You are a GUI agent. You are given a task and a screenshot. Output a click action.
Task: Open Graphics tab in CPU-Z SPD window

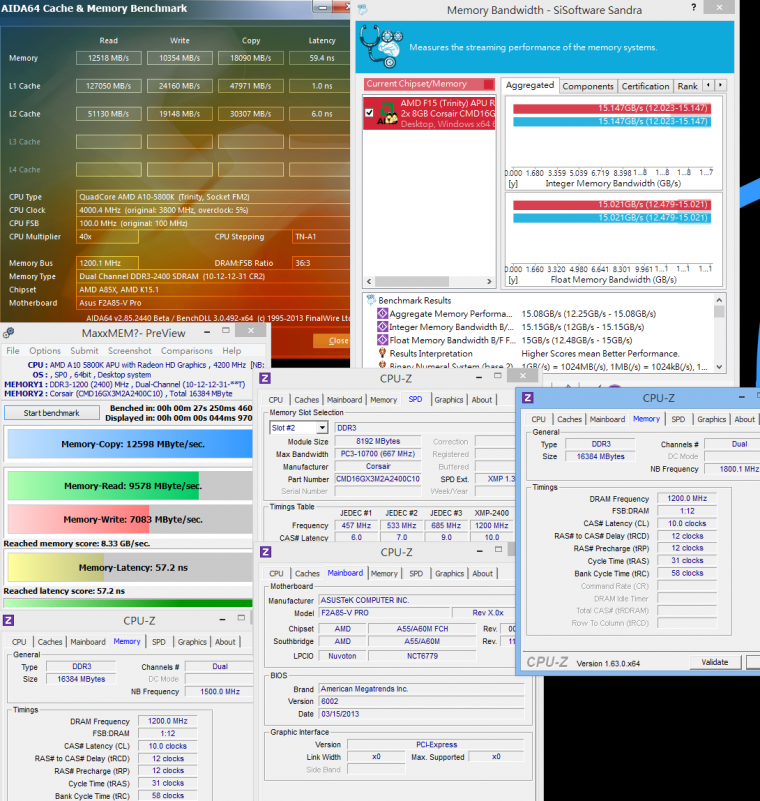coord(448,399)
